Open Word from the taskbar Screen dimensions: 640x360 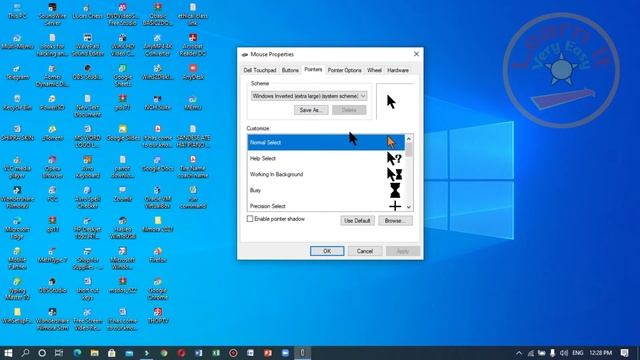[198, 353]
